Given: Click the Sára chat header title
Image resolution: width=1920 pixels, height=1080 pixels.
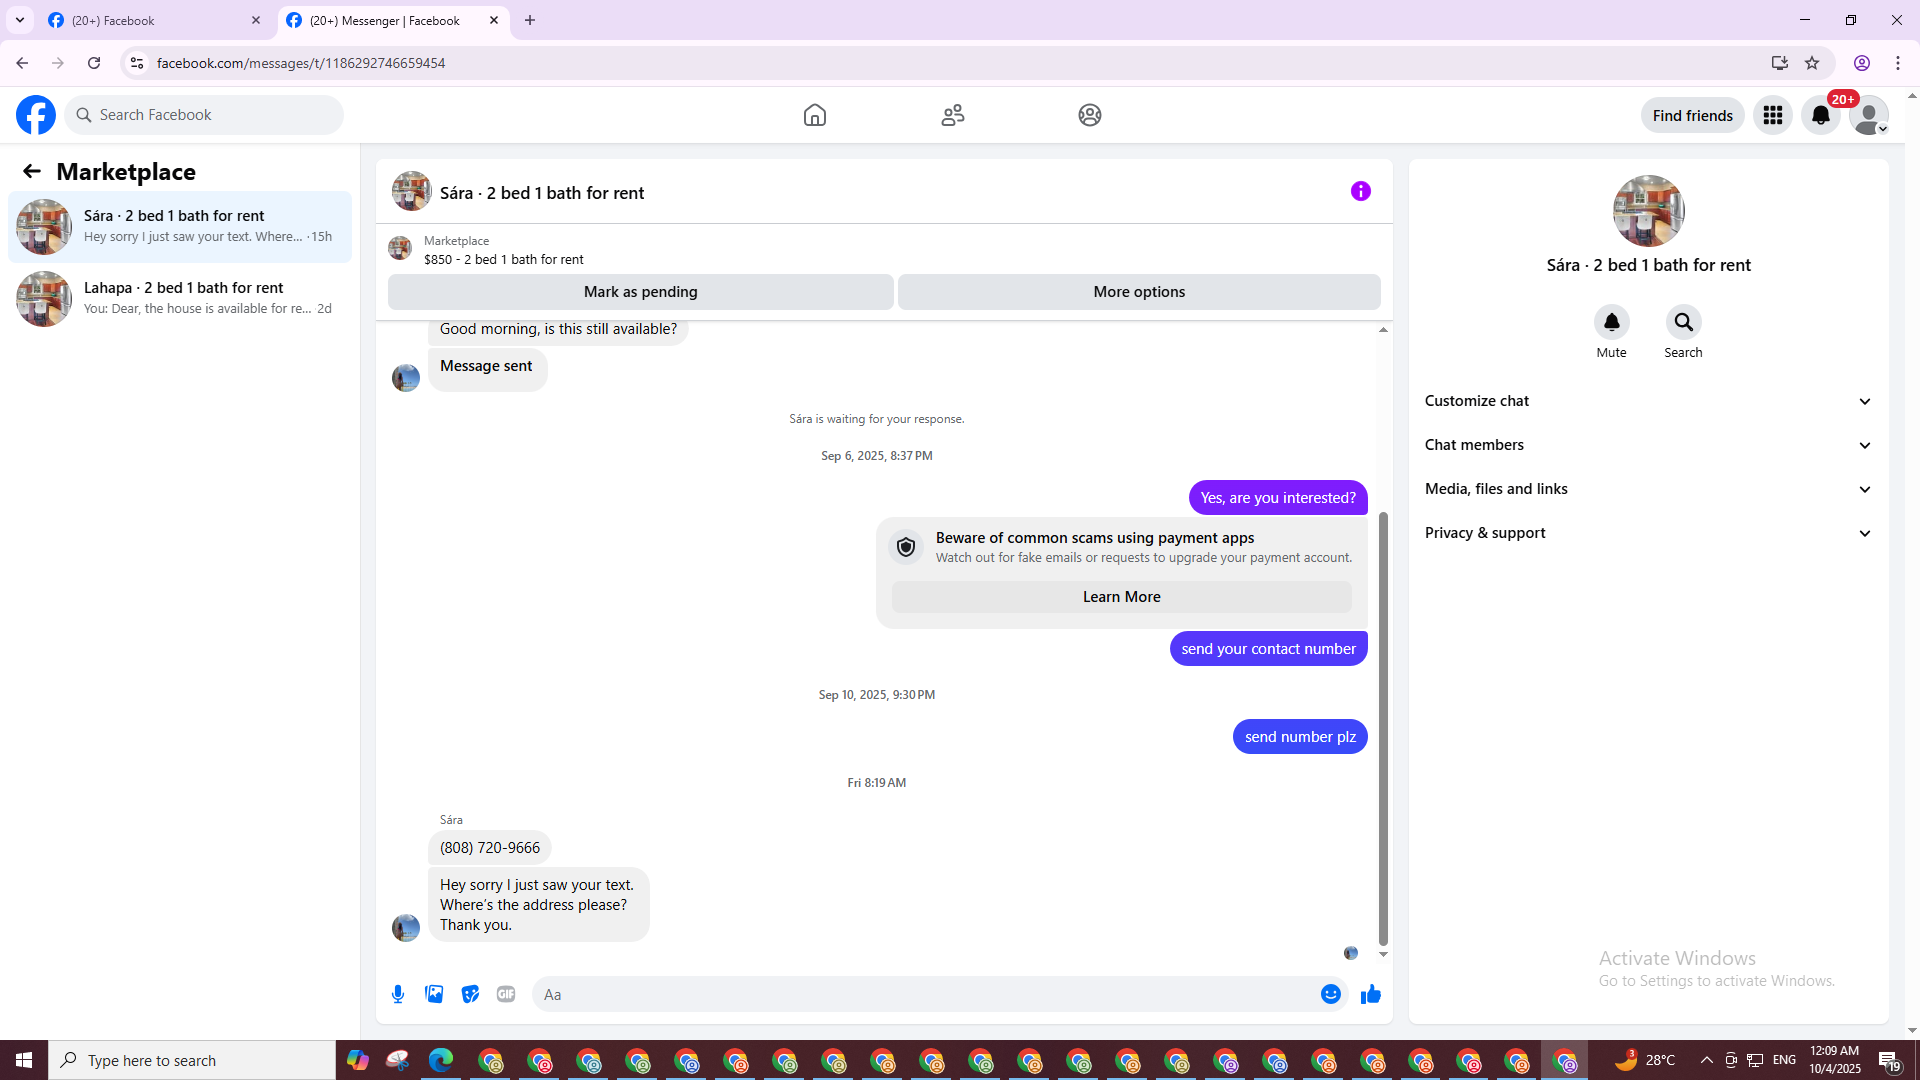Looking at the screenshot, I should (x=542, y=193).
